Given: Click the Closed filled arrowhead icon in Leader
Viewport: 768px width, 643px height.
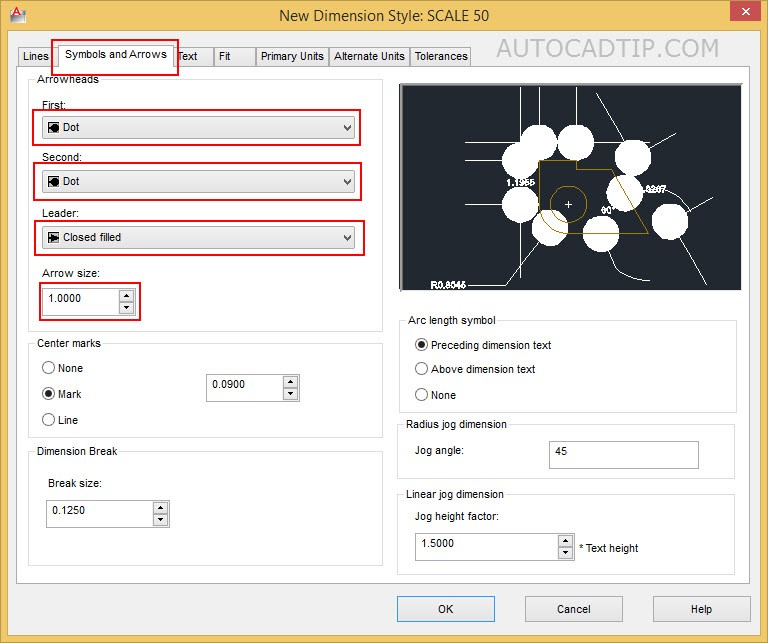Looking at the screenshot, I should (53, 237).
